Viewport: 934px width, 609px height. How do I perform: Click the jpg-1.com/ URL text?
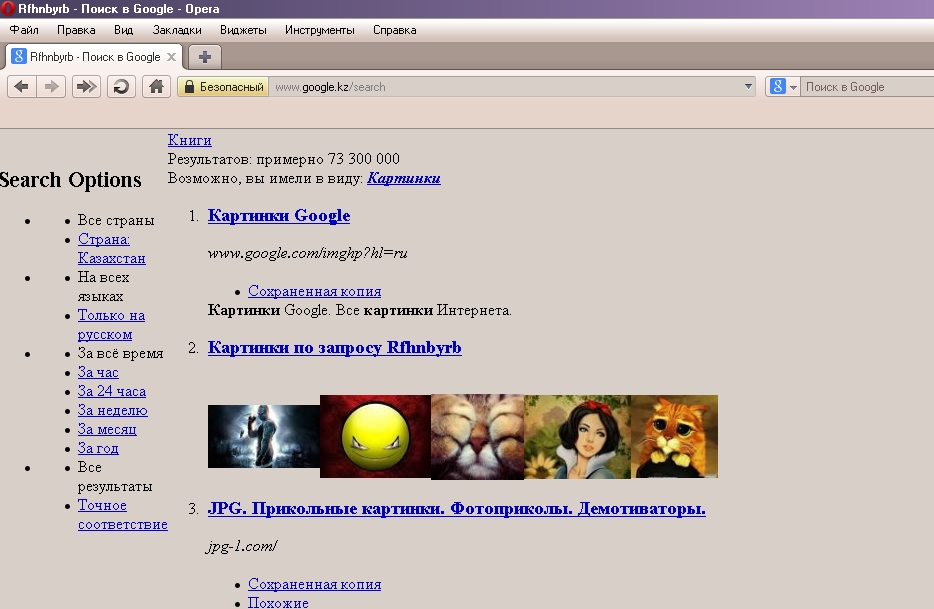pos(242,546)
